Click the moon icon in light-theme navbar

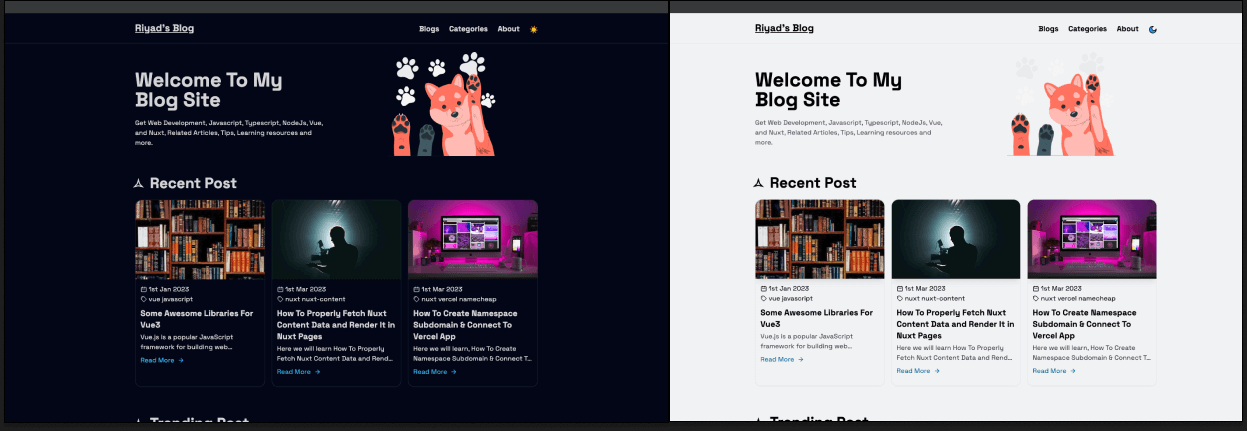pos(1153,29)
